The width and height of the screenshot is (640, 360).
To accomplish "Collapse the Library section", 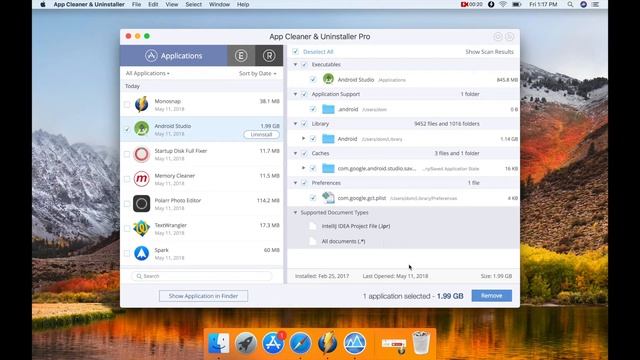I will [x=296, y=124].
